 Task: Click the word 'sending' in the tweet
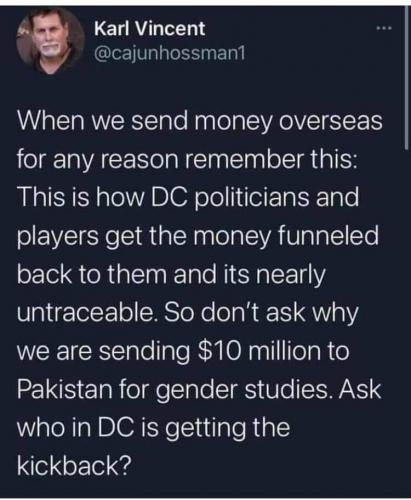144,352
